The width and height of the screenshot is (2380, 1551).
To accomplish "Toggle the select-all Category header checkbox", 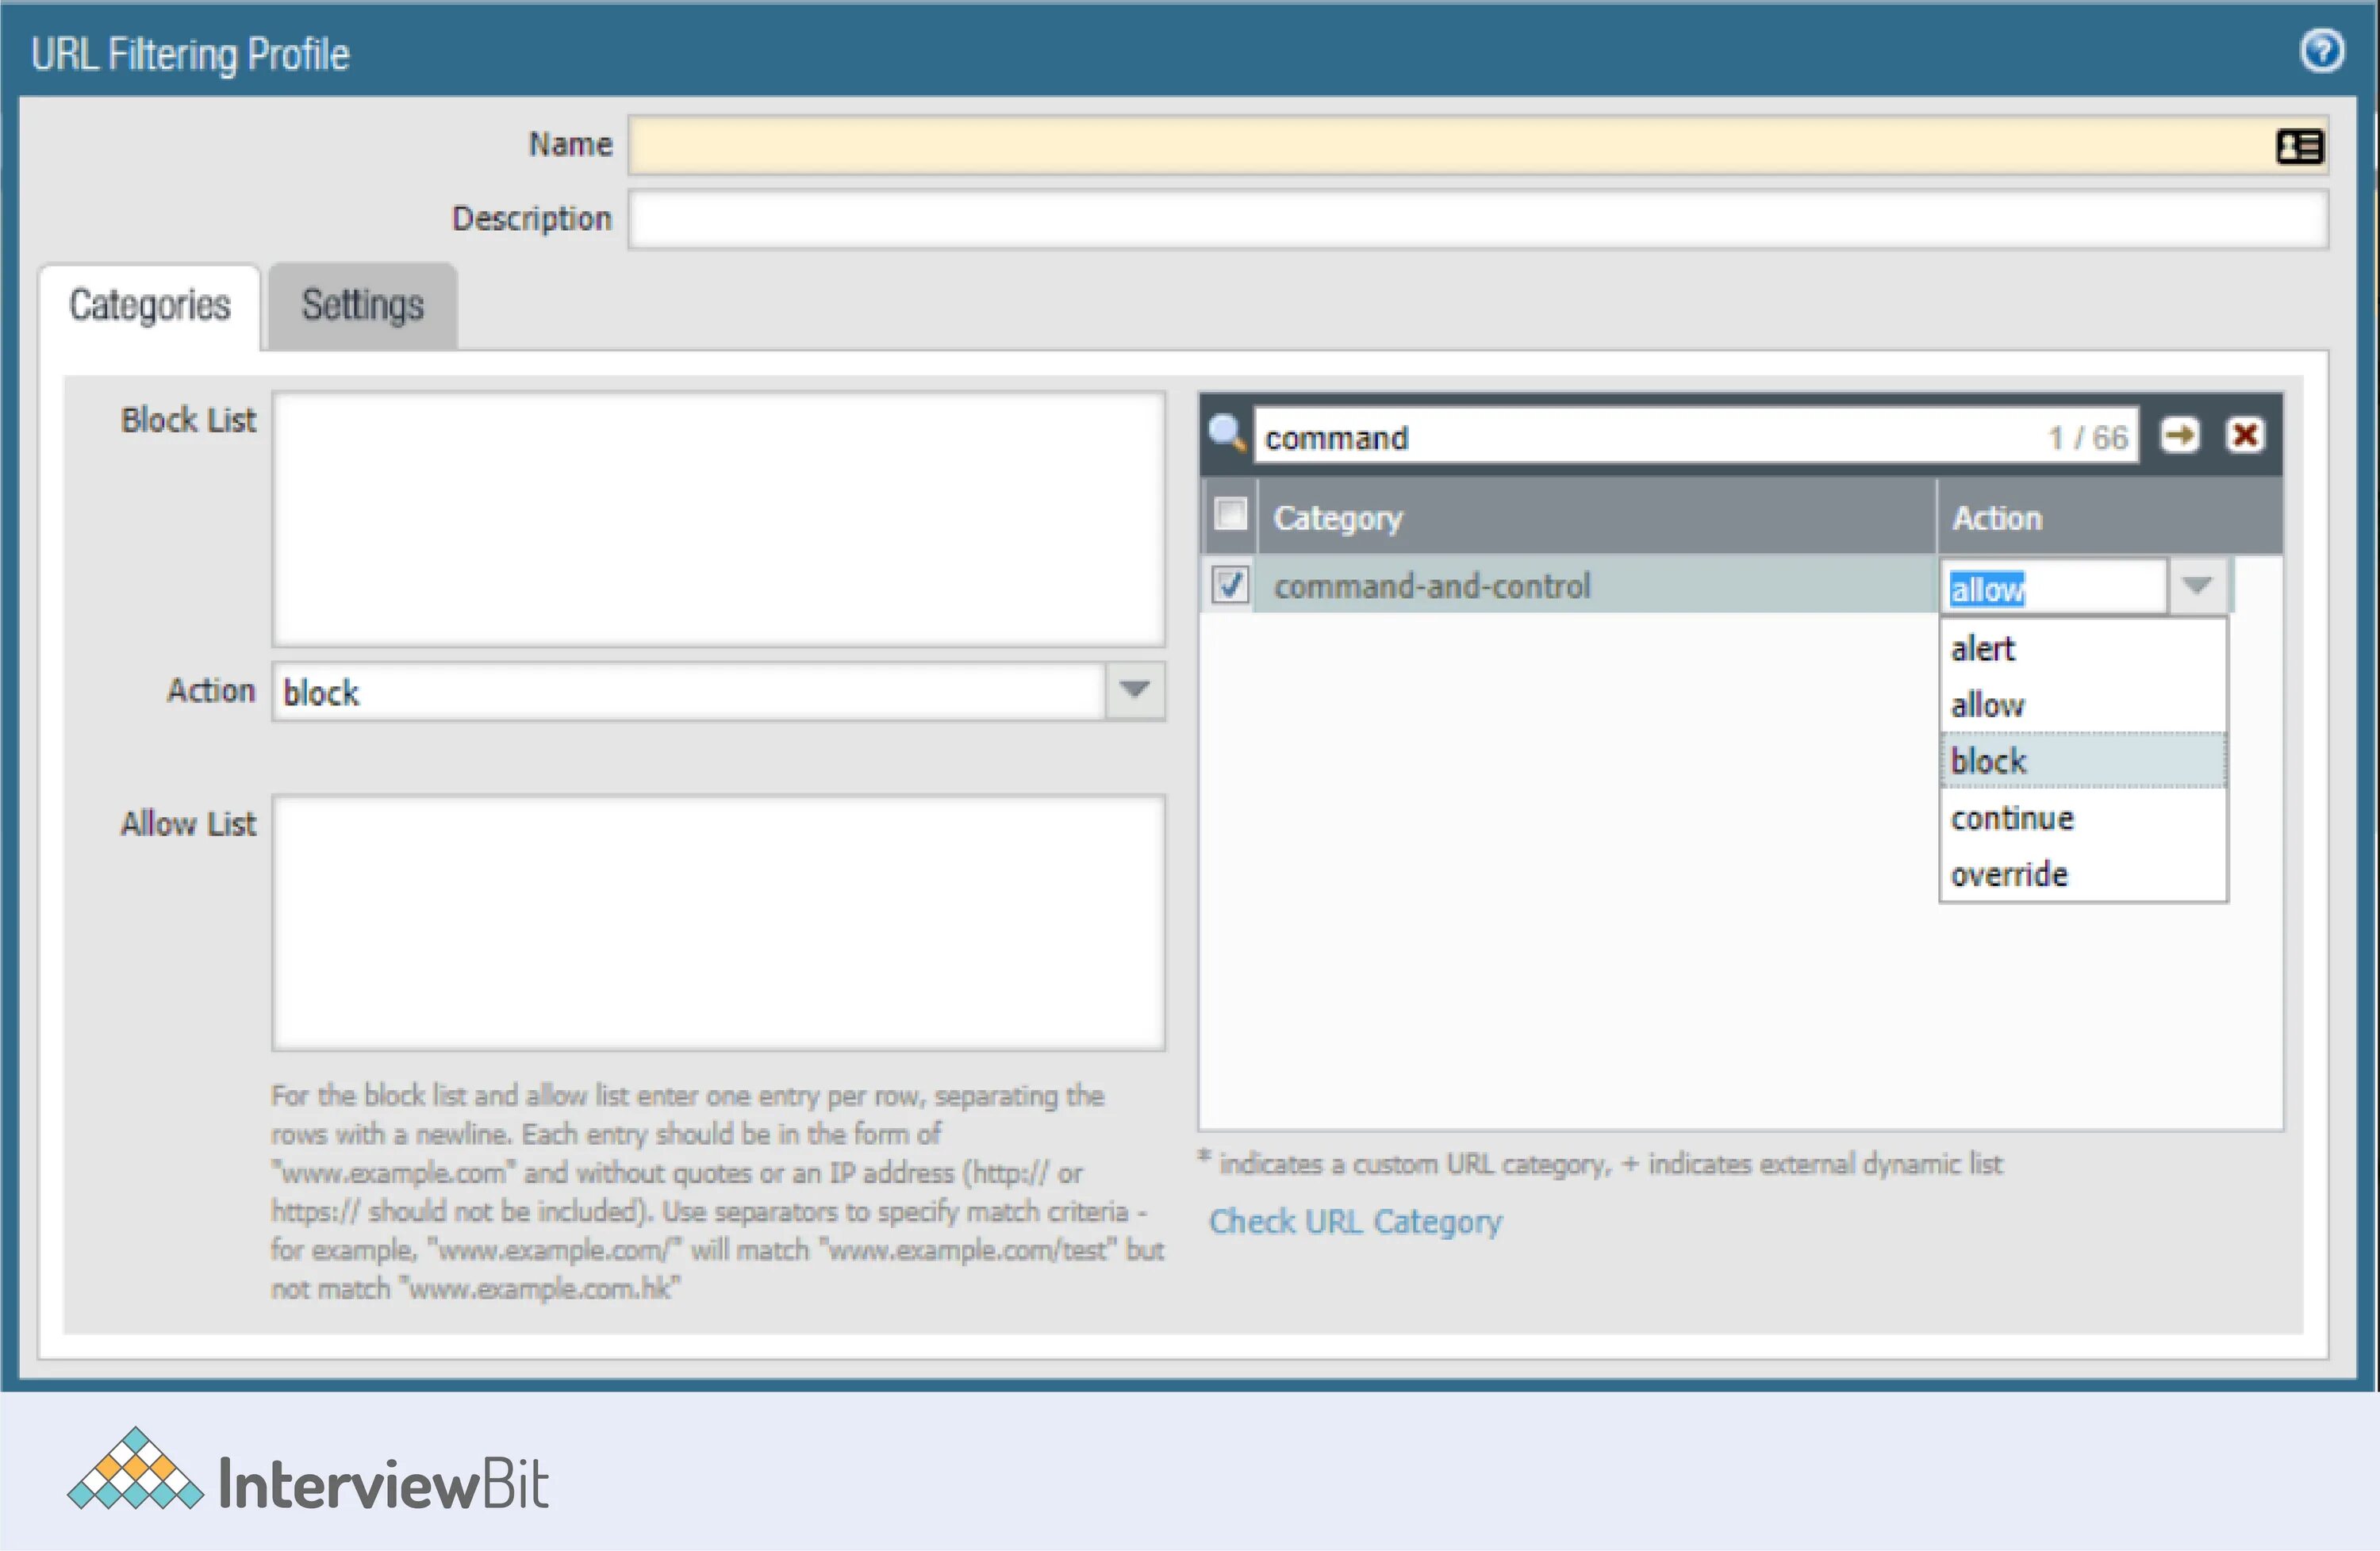I will 1230,515.
